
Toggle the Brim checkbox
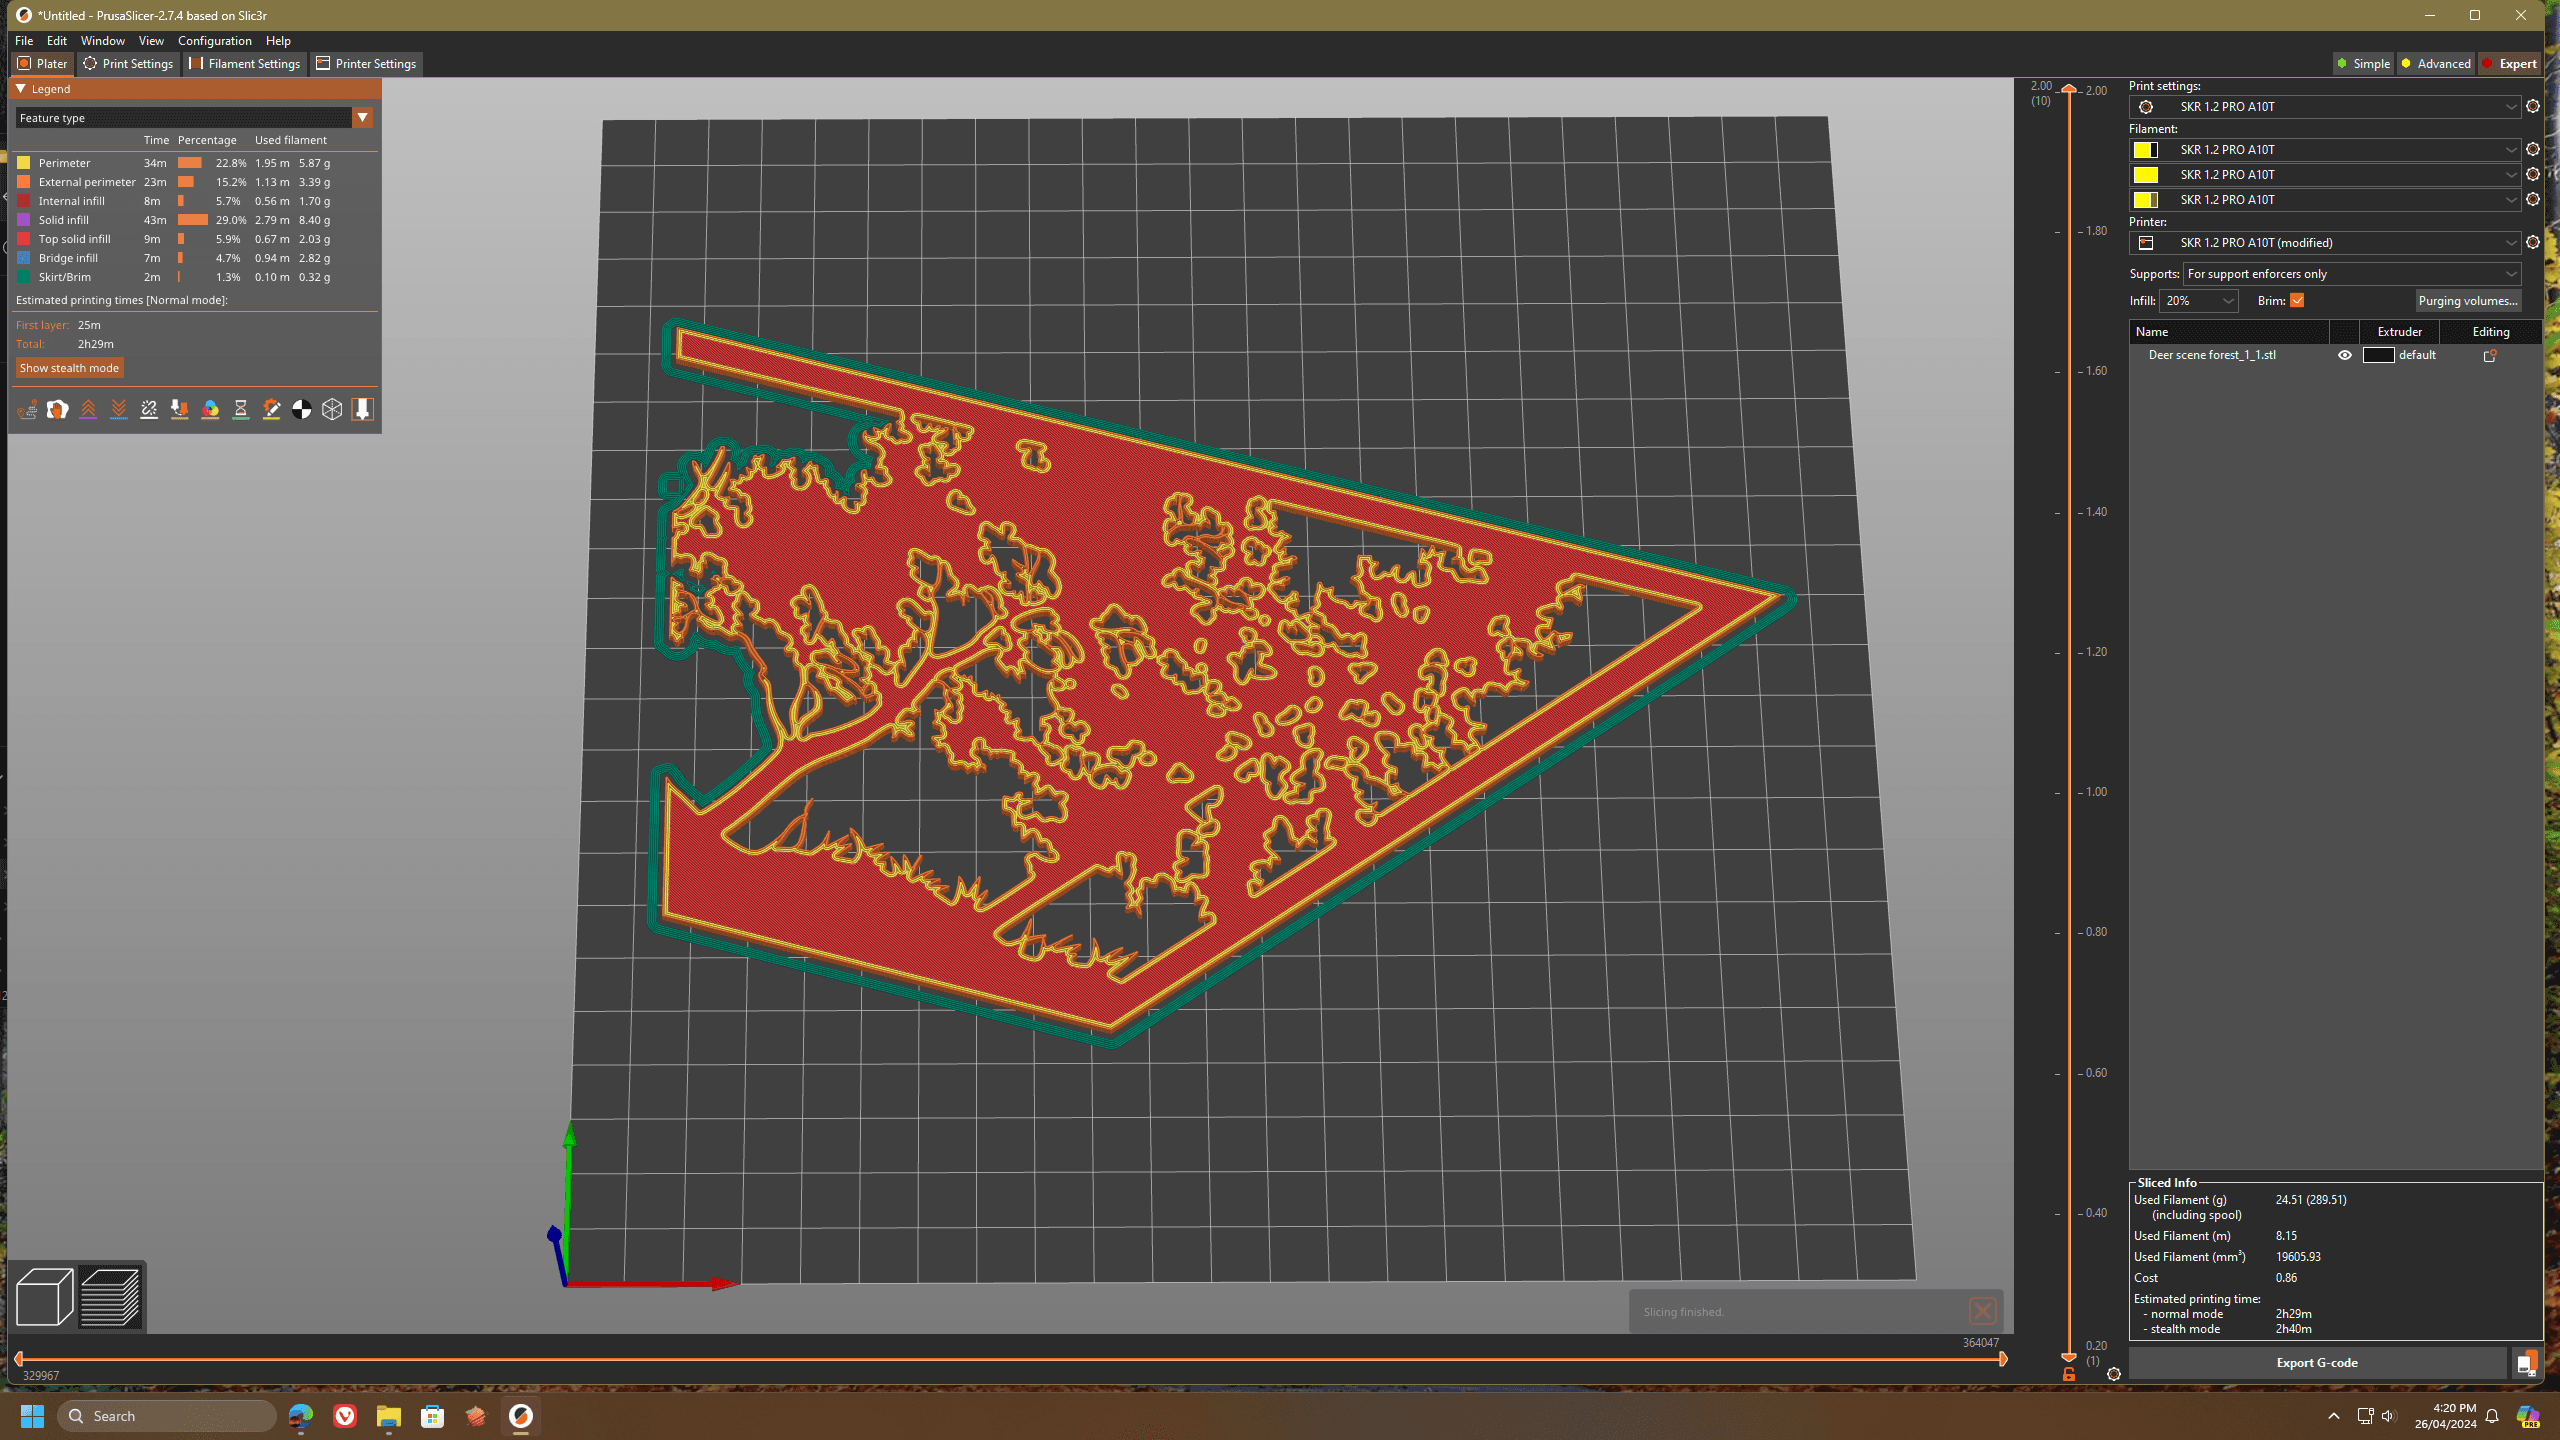[2297, 301]
